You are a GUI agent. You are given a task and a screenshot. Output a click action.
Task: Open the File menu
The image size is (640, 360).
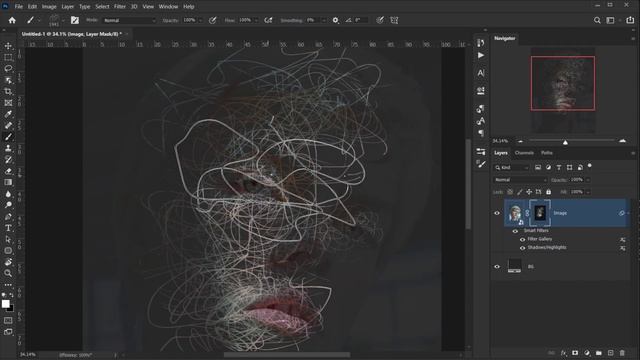pos(19,7)
